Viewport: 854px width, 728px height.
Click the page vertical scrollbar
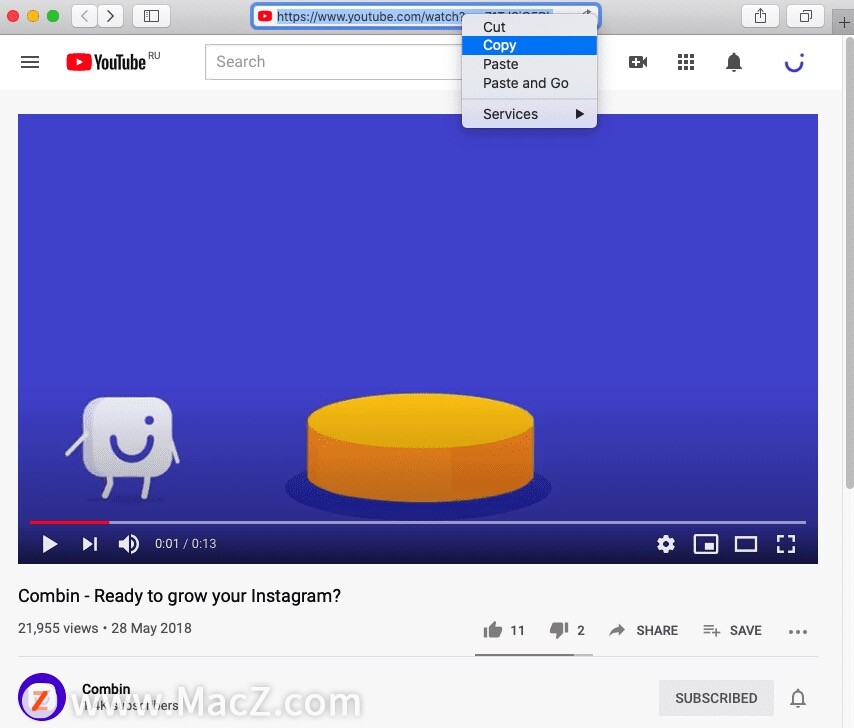[849, 261]
